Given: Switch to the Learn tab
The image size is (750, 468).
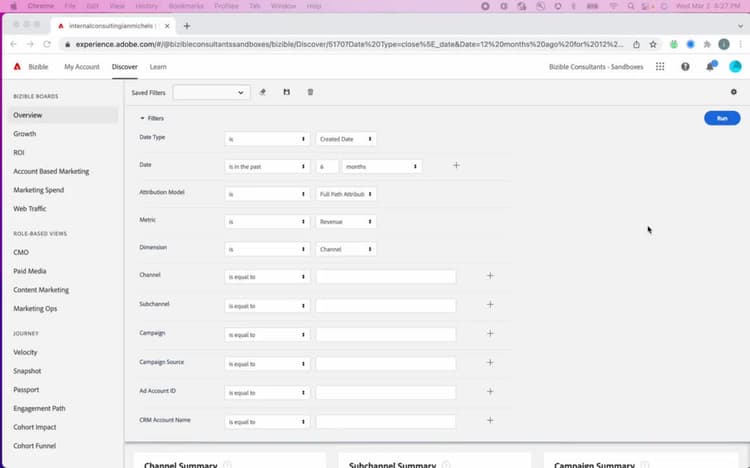Looking at the screenshot, I should 158,67.
